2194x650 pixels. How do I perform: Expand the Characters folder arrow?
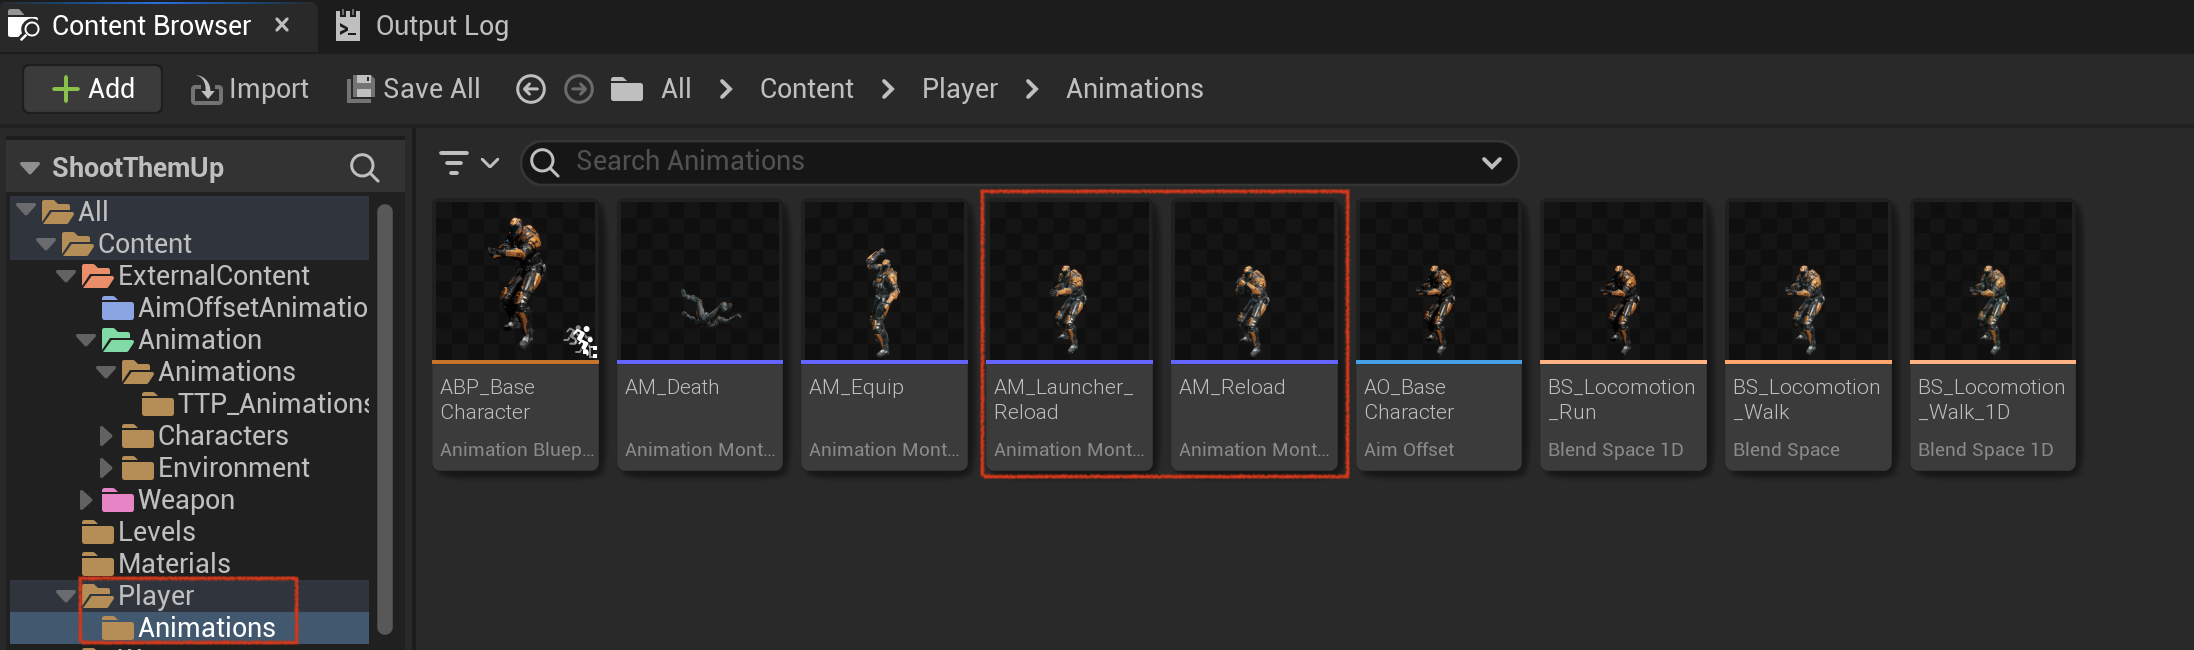(106, 436)
